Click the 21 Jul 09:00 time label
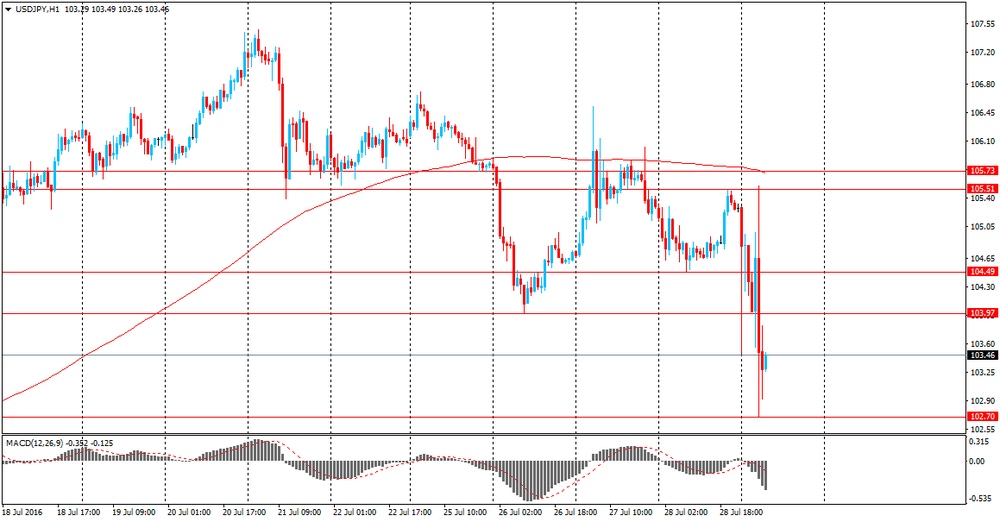This screenshot has width=1000, height=522. point(299,512)
